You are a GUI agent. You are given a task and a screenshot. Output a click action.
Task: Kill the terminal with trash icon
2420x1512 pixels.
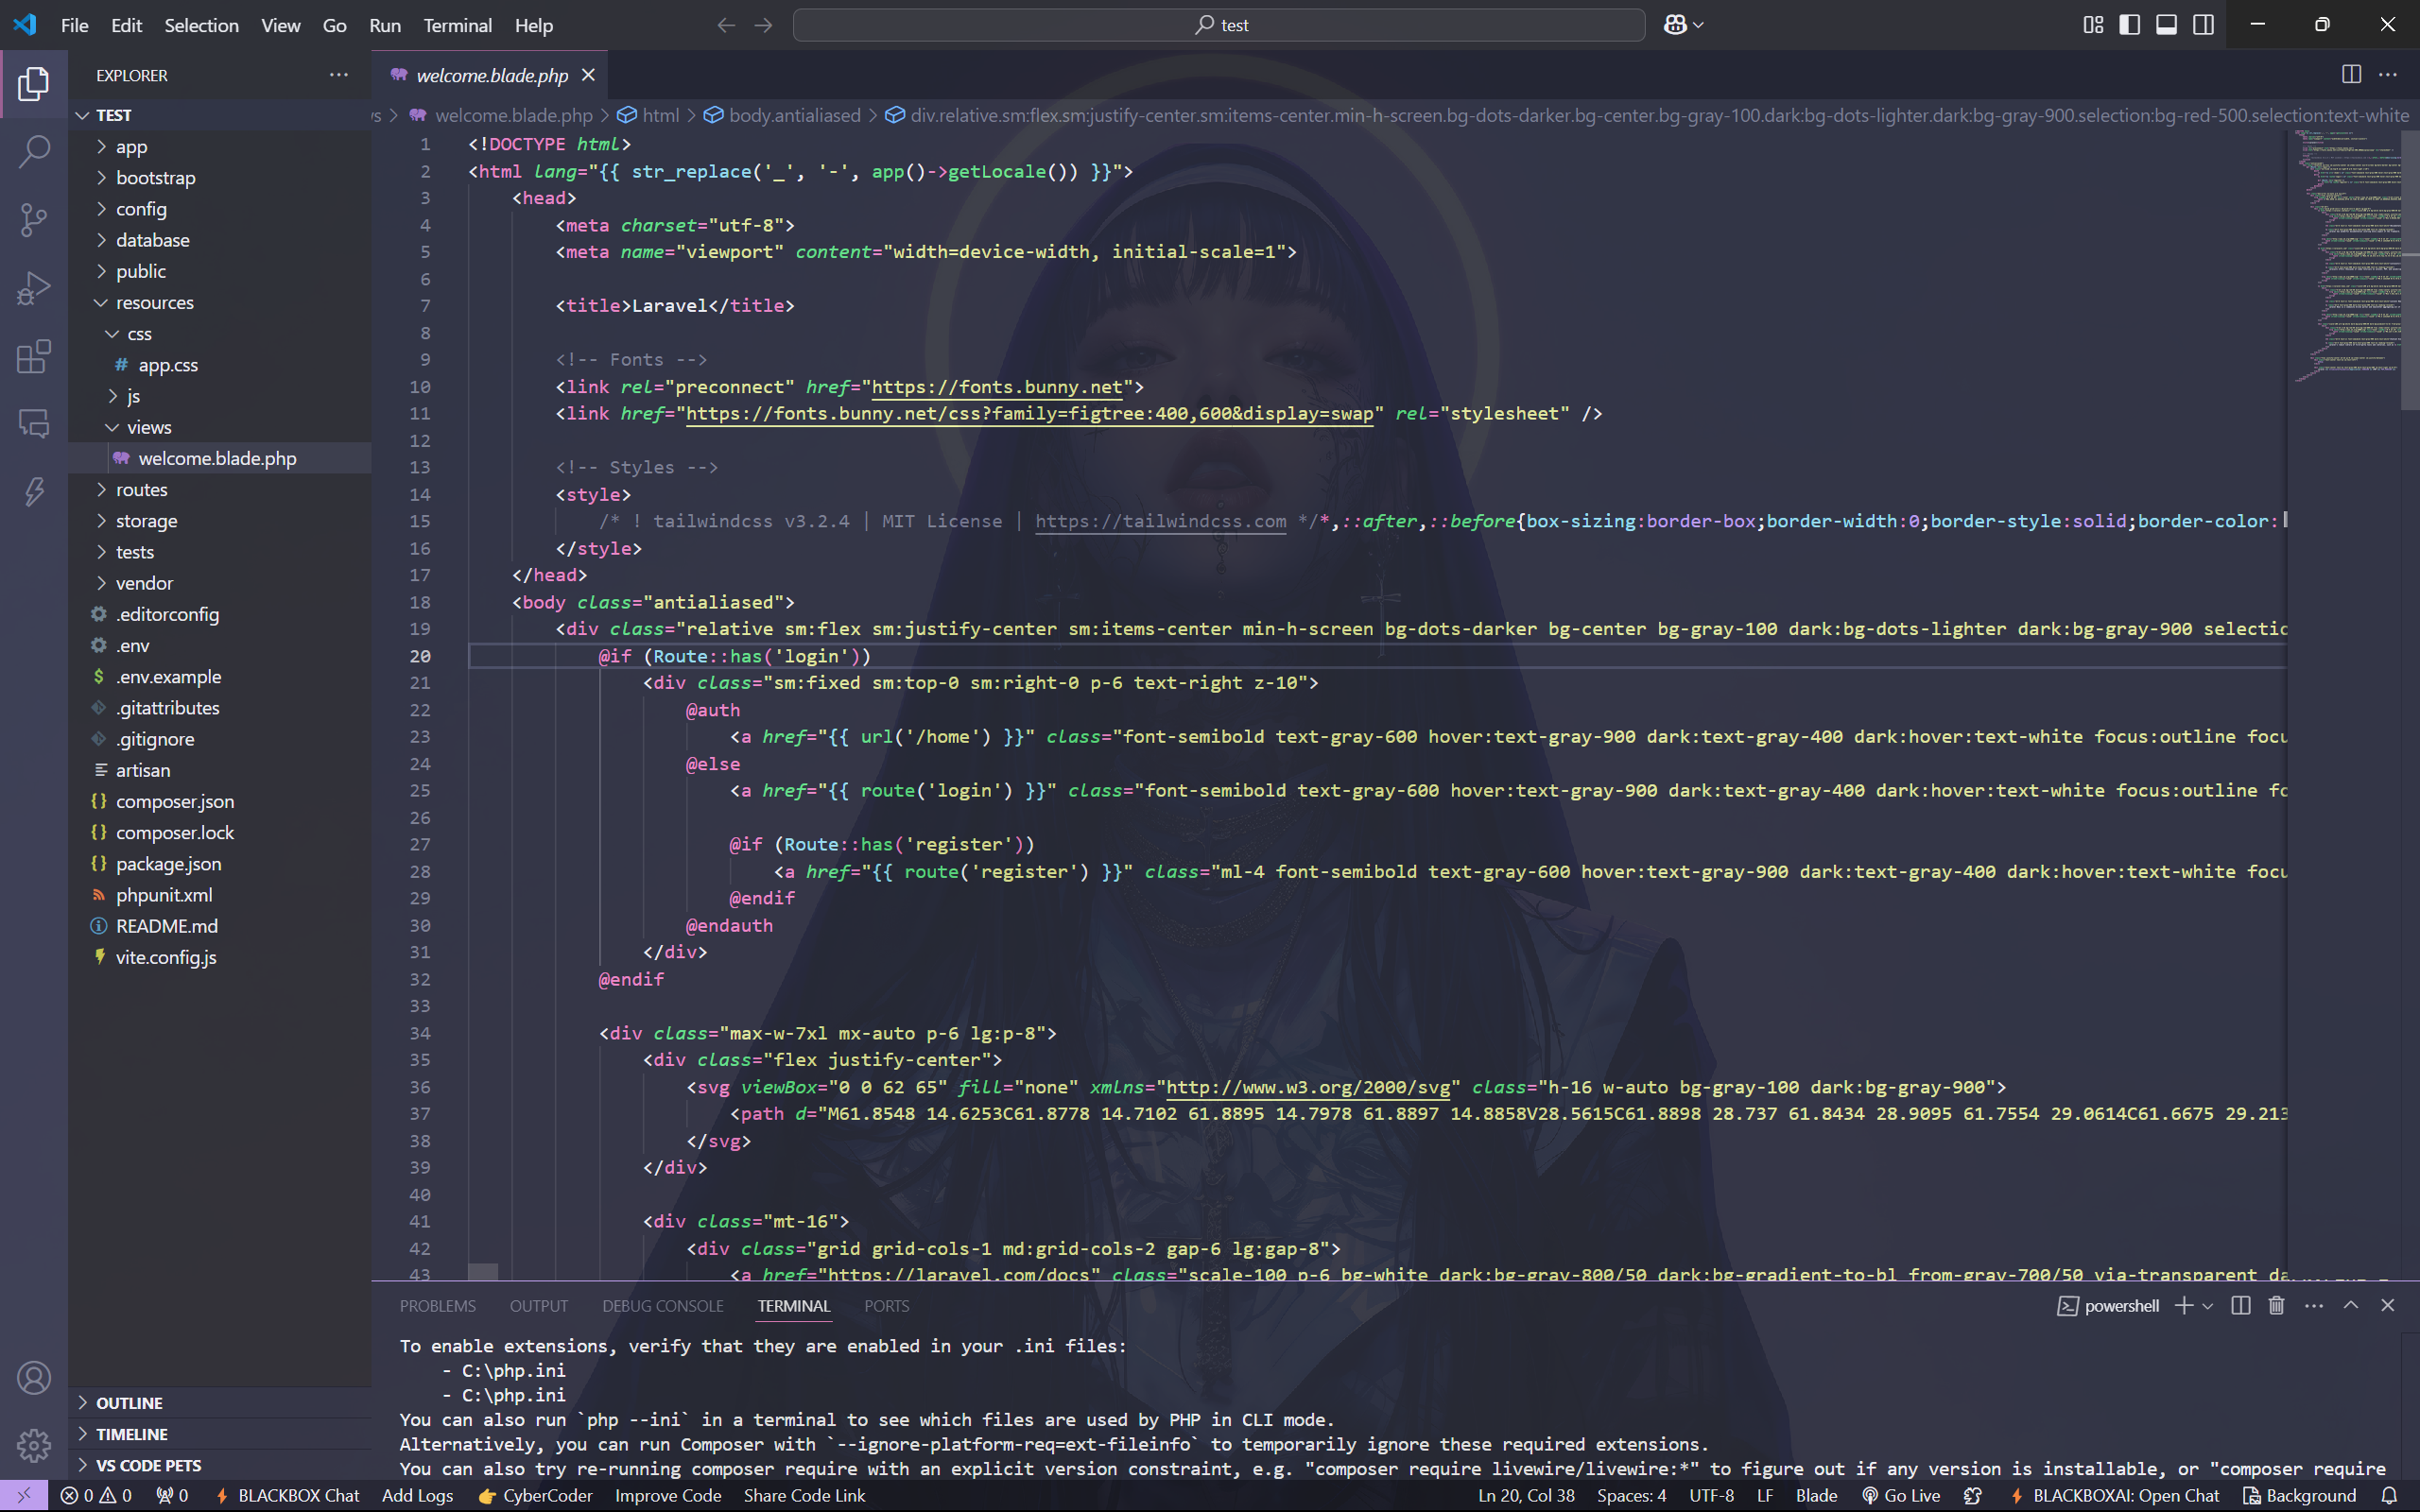tap(2277, 1305)
